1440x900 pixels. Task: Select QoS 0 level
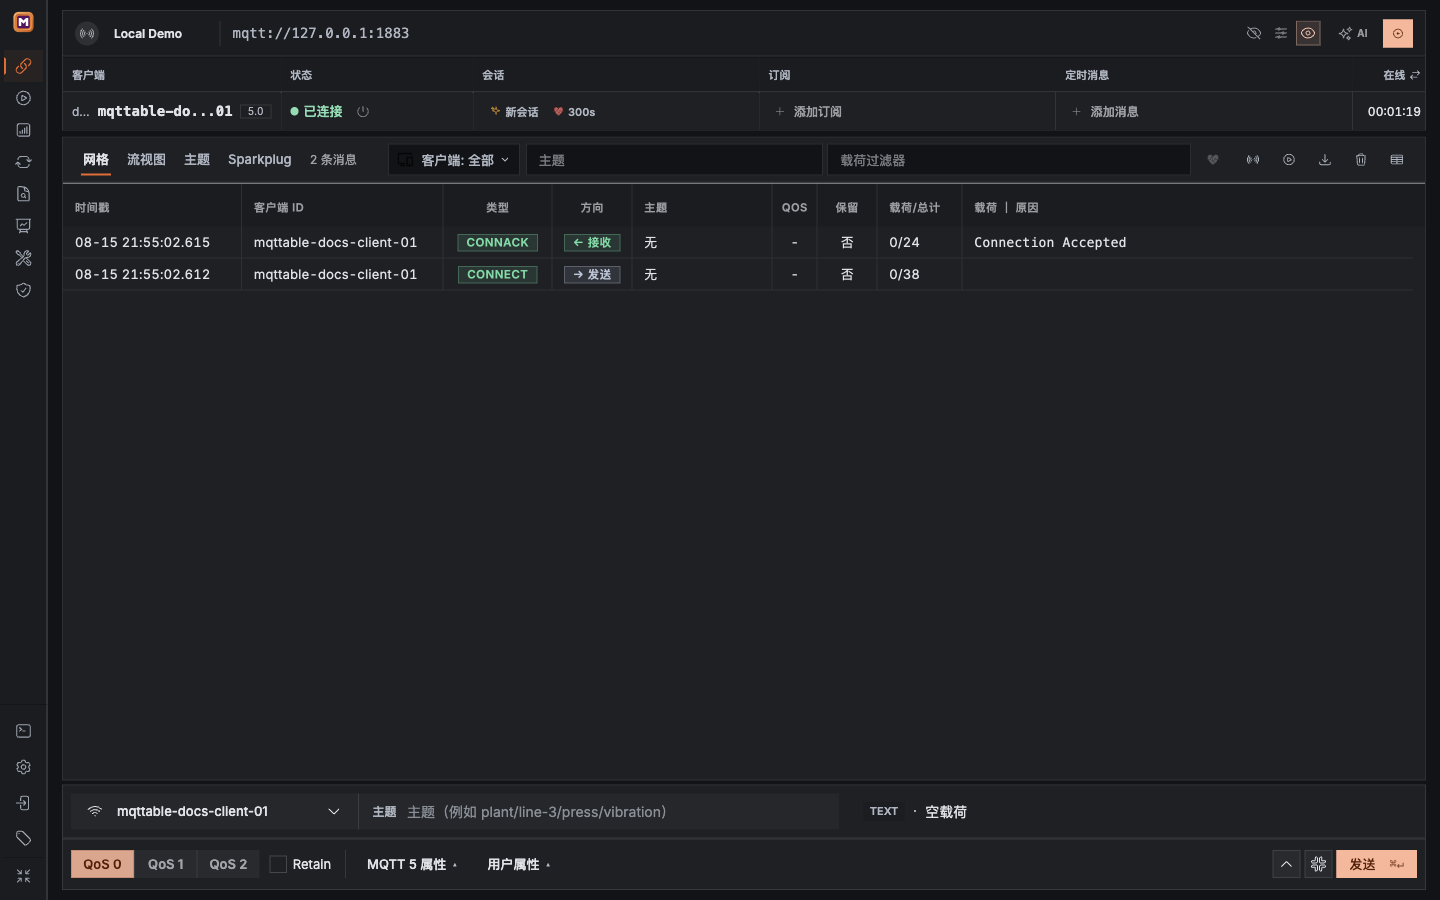[102, 864]
